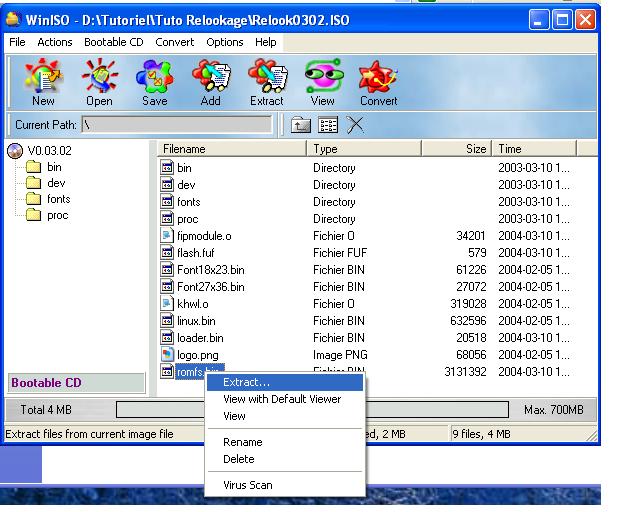The height and width of the screenshot is (512, 640).
Task: Click the Total 4 MB label
Action: point(46,410)
